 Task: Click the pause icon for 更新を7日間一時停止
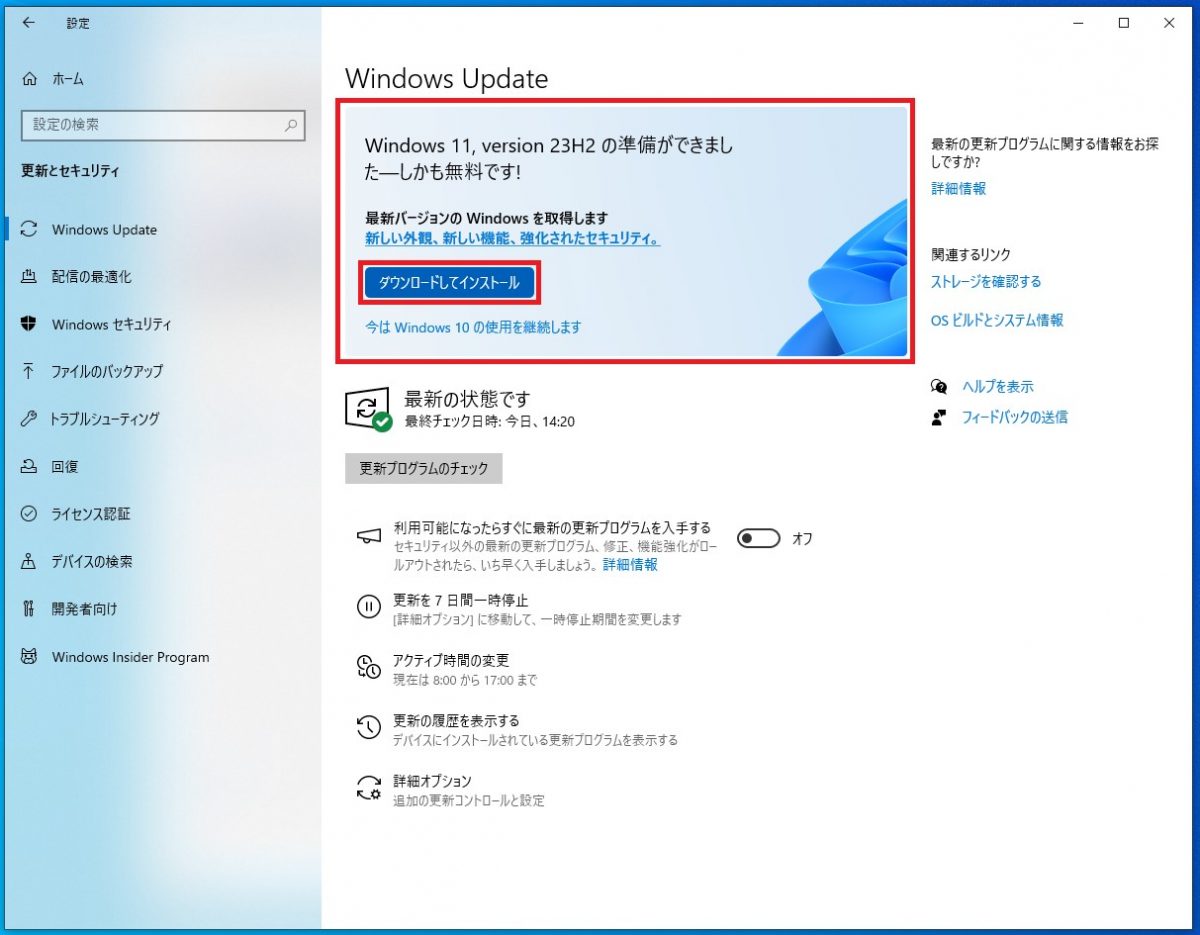click(369, 607)
